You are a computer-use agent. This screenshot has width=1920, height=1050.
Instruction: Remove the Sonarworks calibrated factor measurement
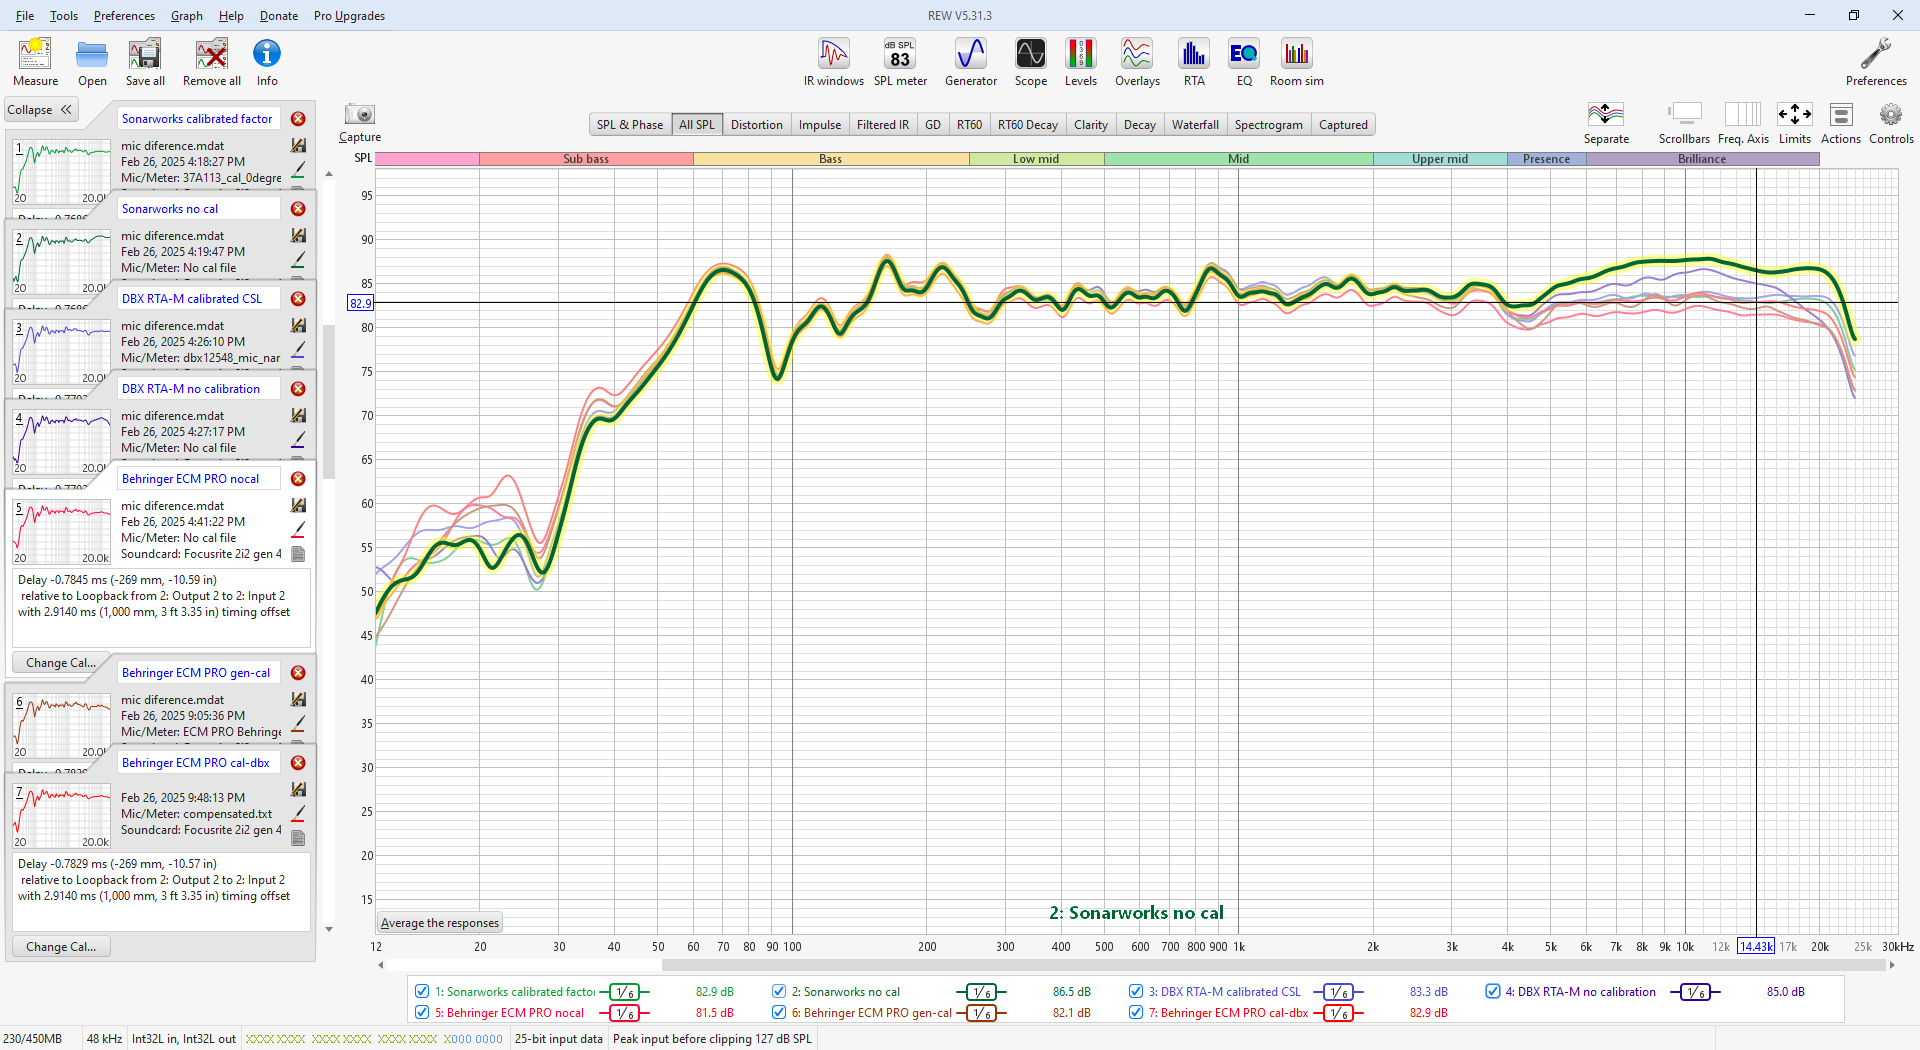pos(298,119)
